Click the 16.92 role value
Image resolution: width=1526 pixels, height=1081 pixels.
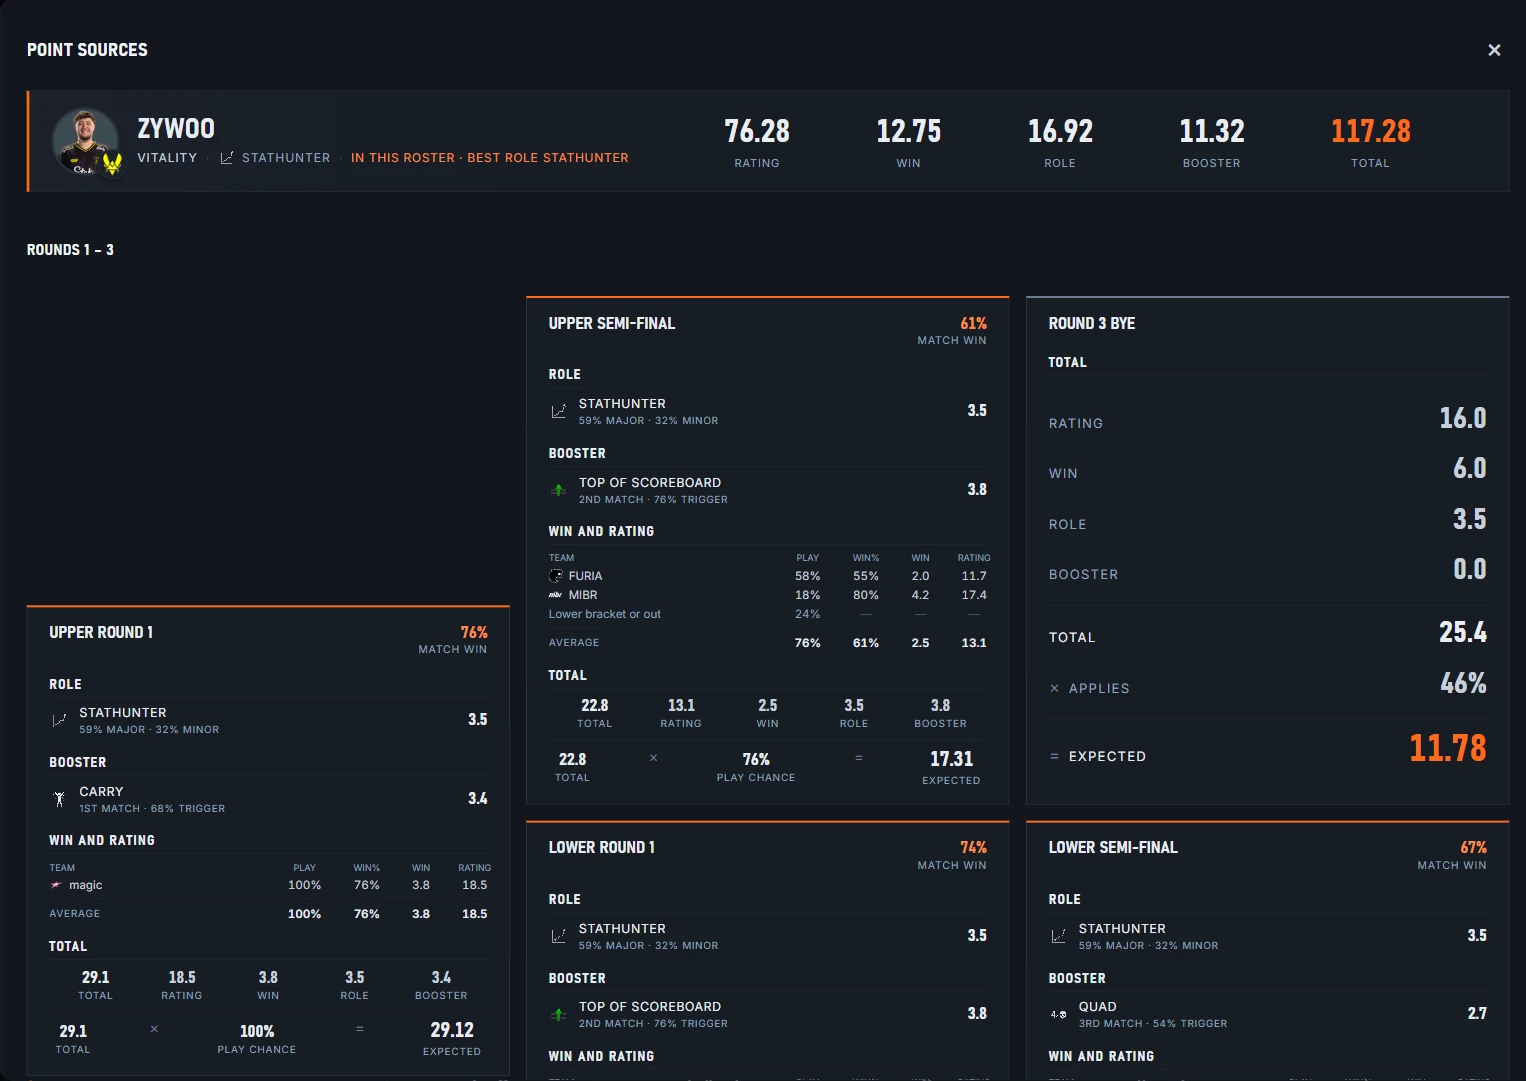pos(1060,131)
